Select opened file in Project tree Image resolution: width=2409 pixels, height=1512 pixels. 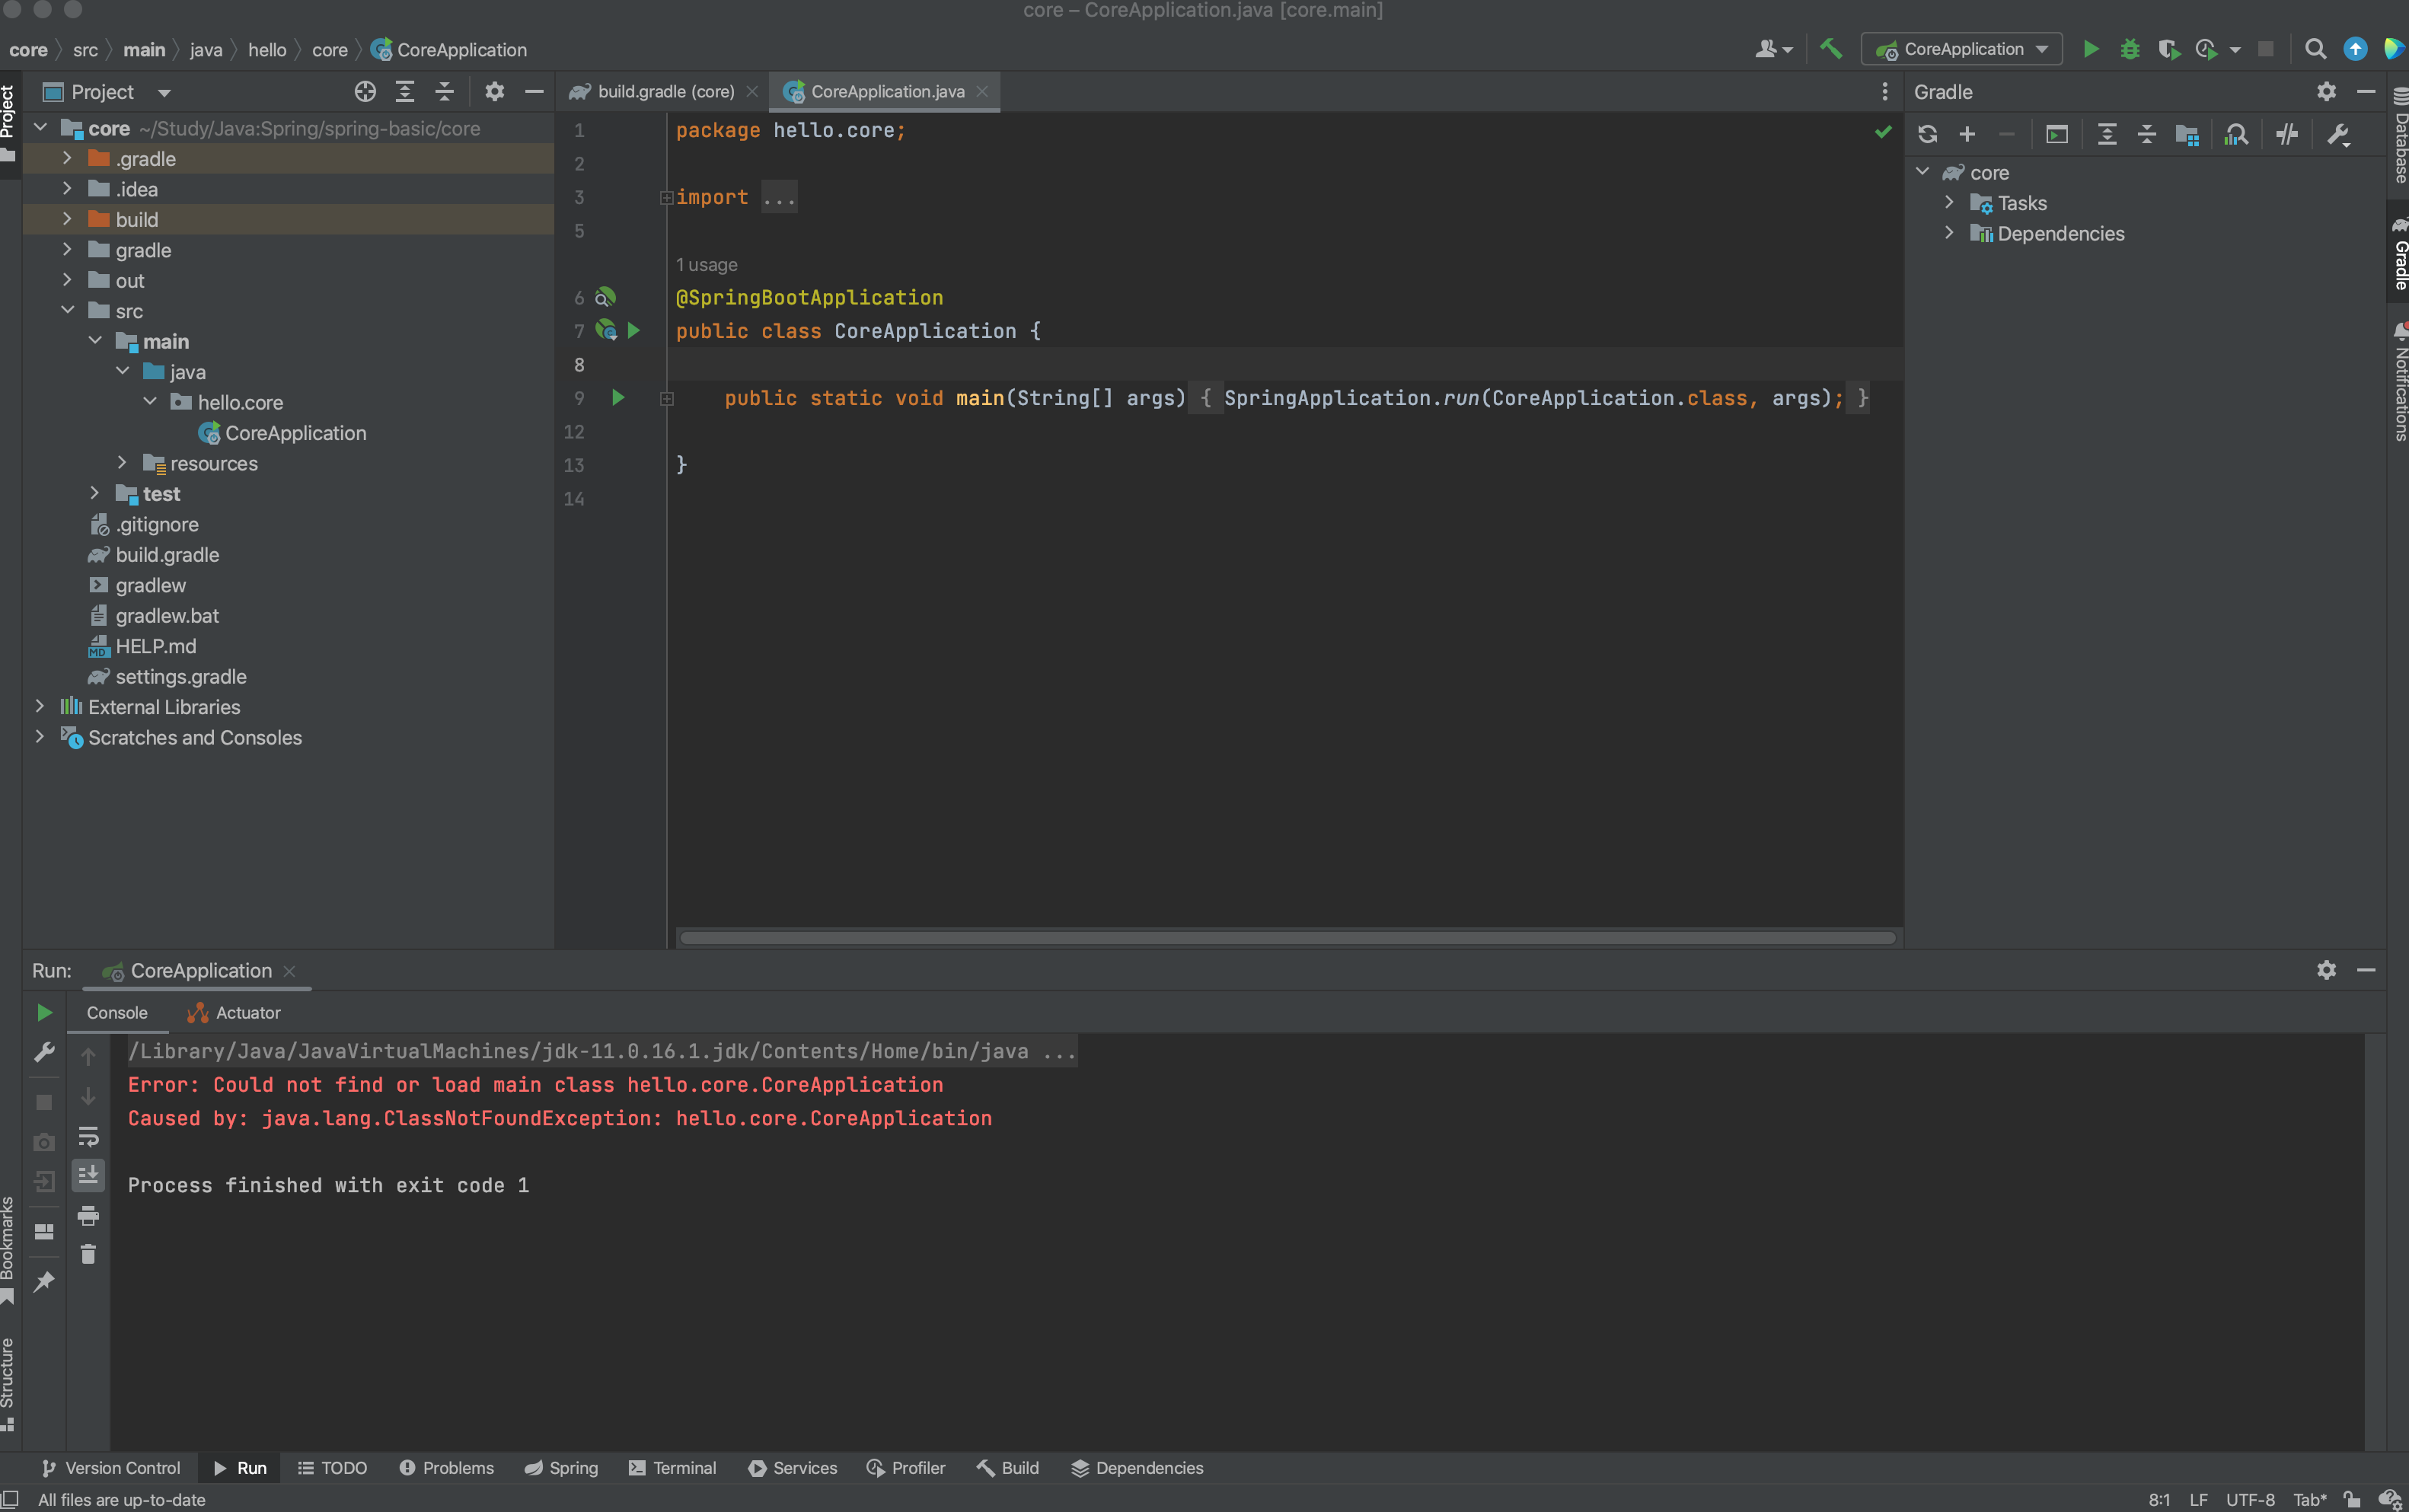point(365,92)
